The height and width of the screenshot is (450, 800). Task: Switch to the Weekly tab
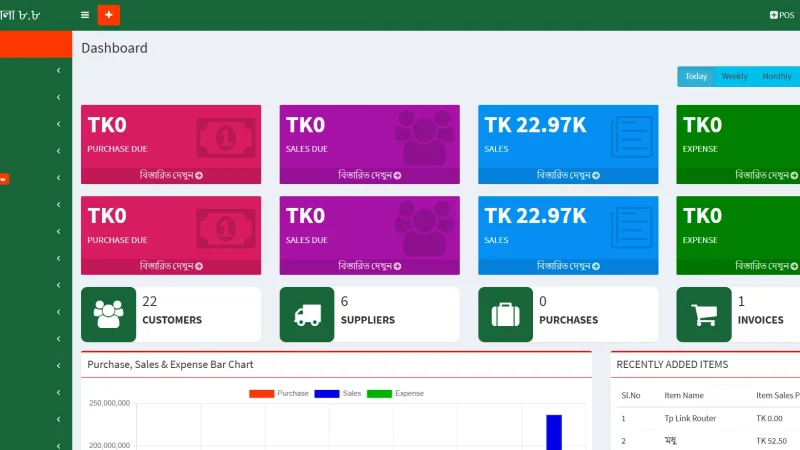tap(734, 77)
